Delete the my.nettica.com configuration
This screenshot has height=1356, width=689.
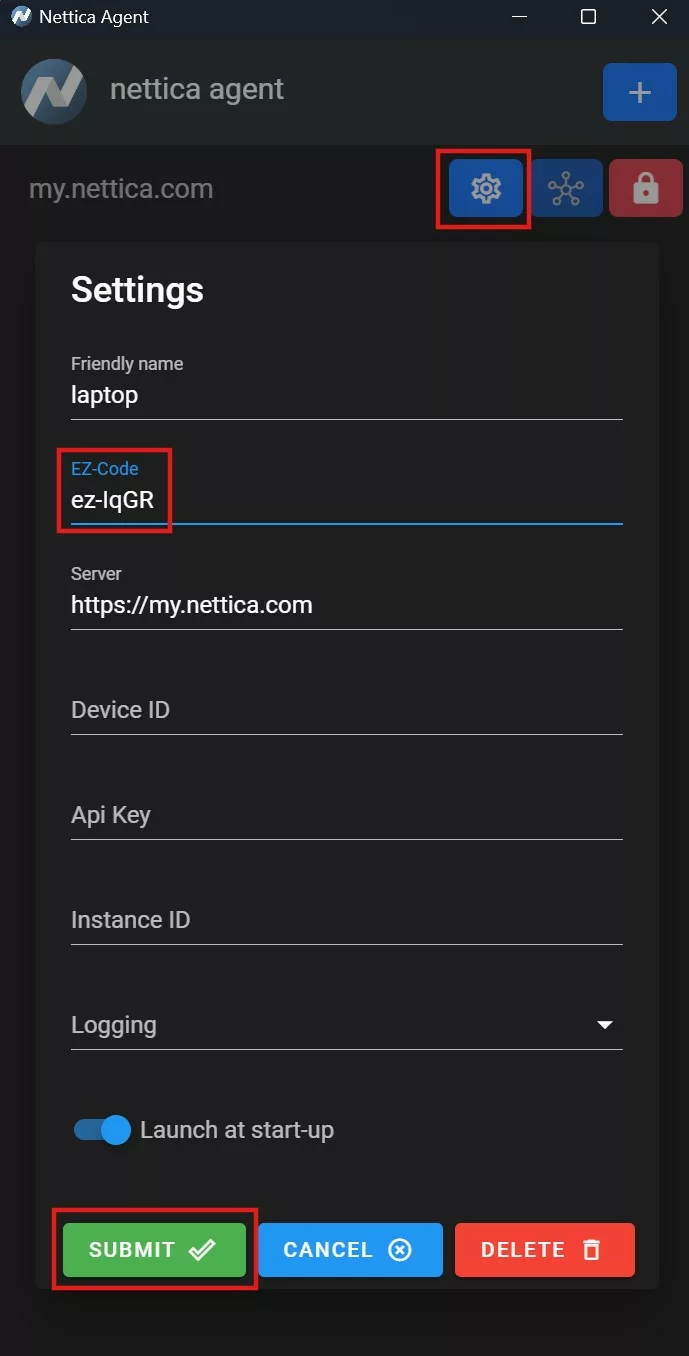click(545, 1249)
